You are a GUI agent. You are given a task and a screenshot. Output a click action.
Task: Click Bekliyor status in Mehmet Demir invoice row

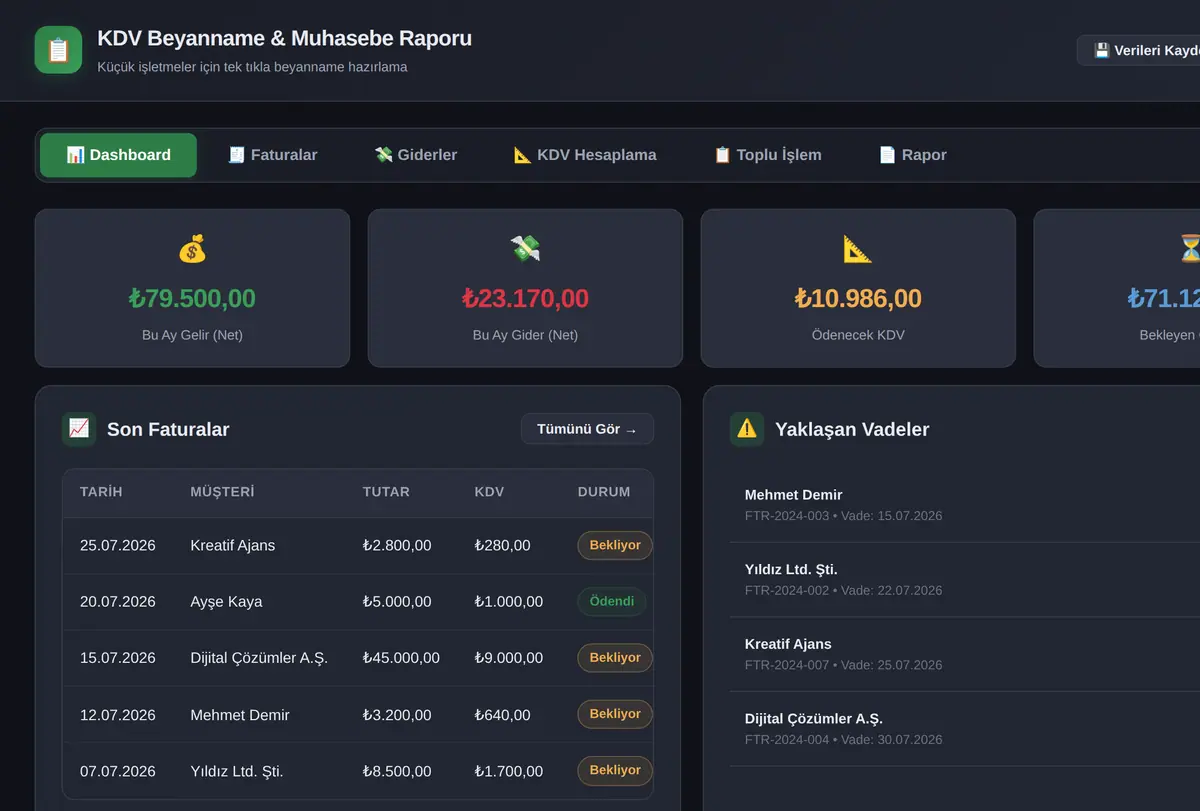click(615, 713)
